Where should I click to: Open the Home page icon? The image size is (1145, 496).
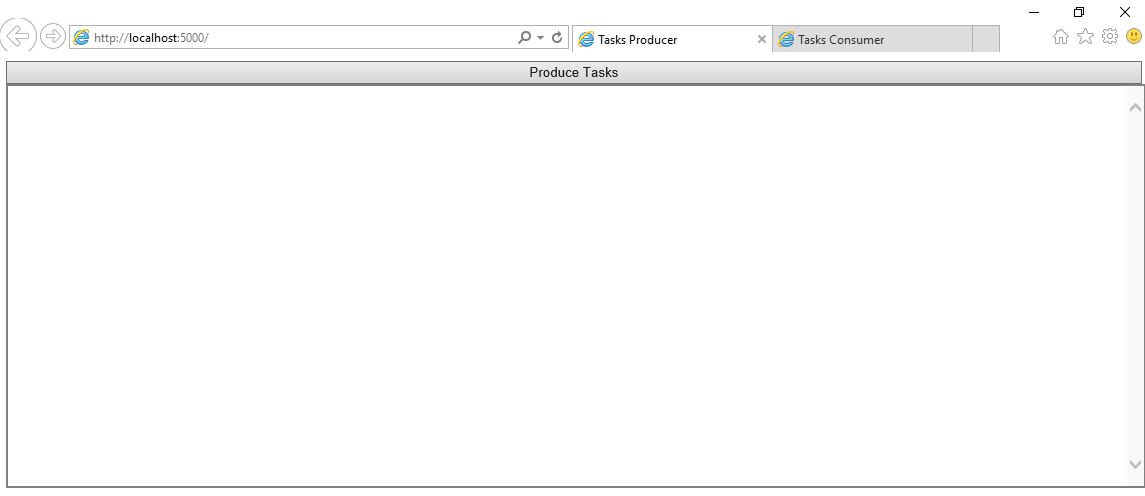pyautogui.click(x=1061, y=37)
